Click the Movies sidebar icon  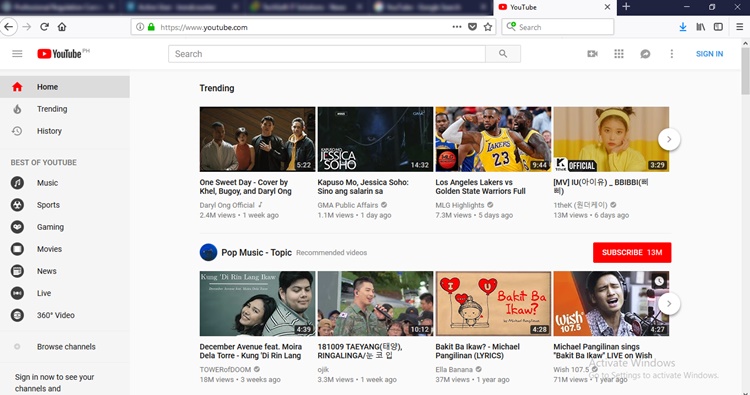click(x=17, y=249)
